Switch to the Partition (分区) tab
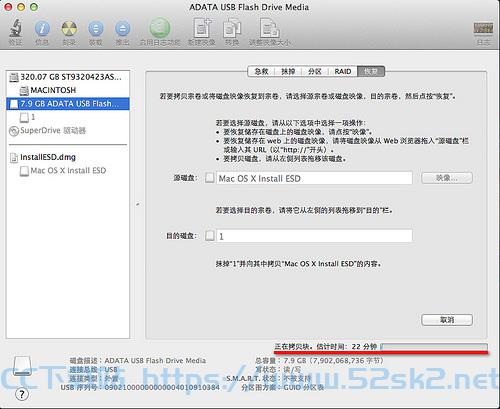The height and width of the screenshot is (409, 500). coord(315,71)
